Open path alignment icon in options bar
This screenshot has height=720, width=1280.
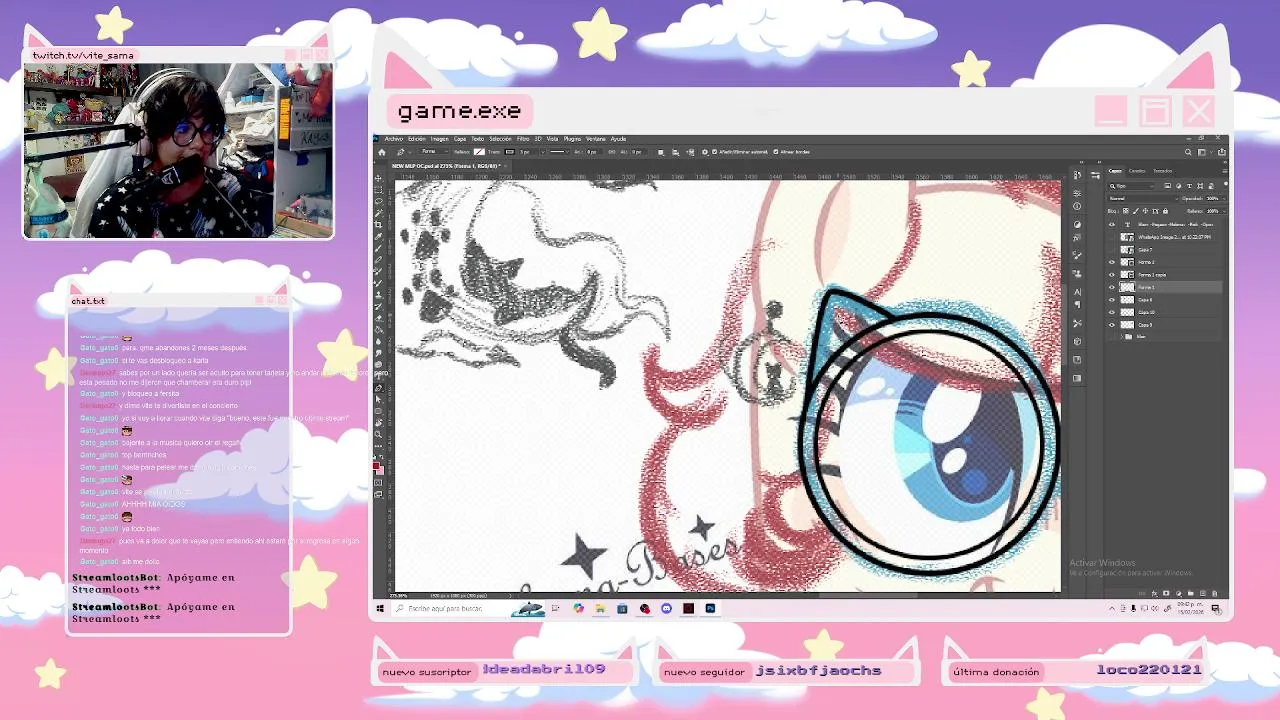point(675,152)
